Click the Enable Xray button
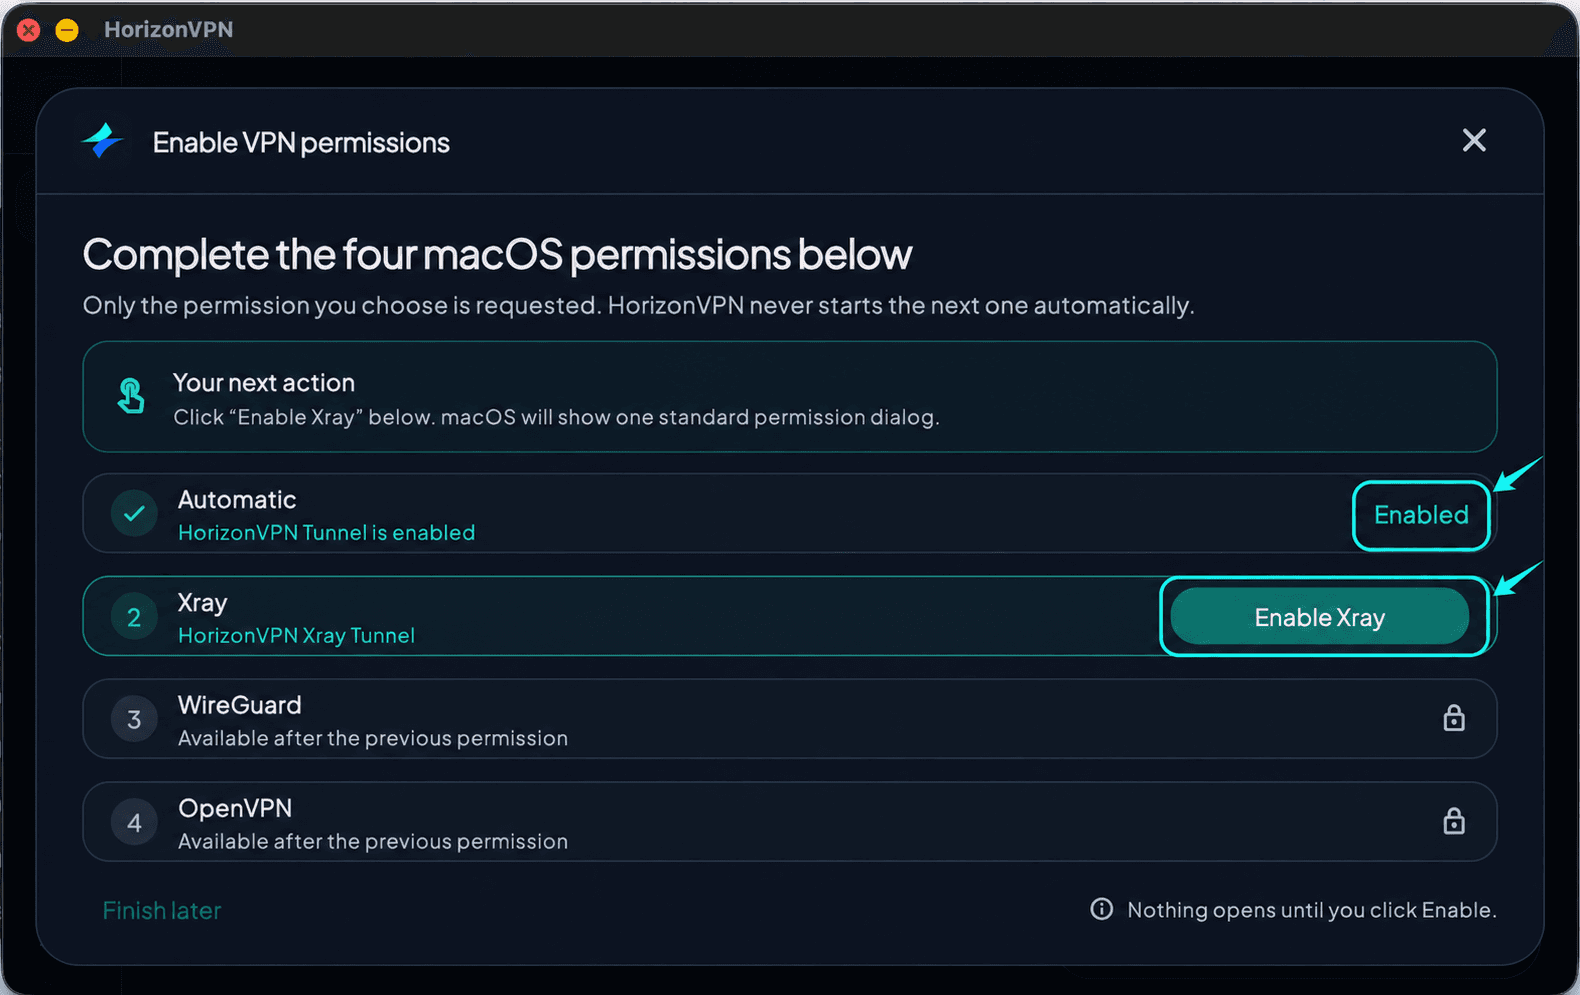 pos(1319,617)
